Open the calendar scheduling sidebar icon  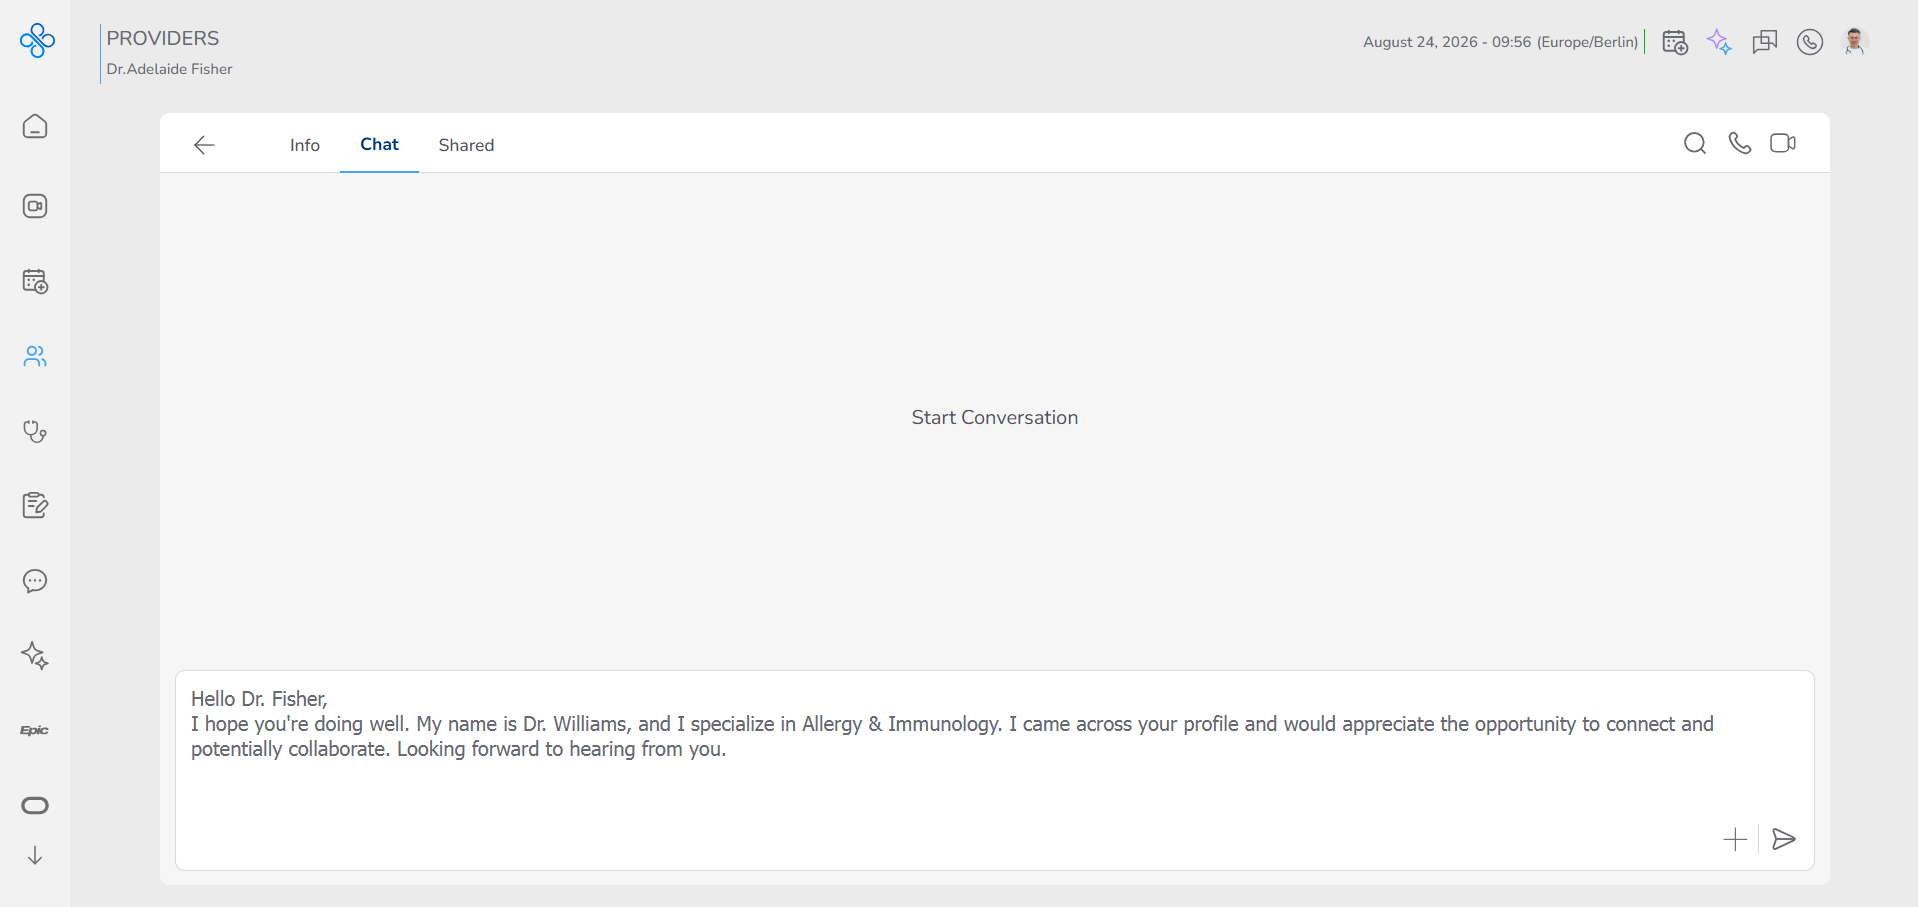[x=35, y=281]
